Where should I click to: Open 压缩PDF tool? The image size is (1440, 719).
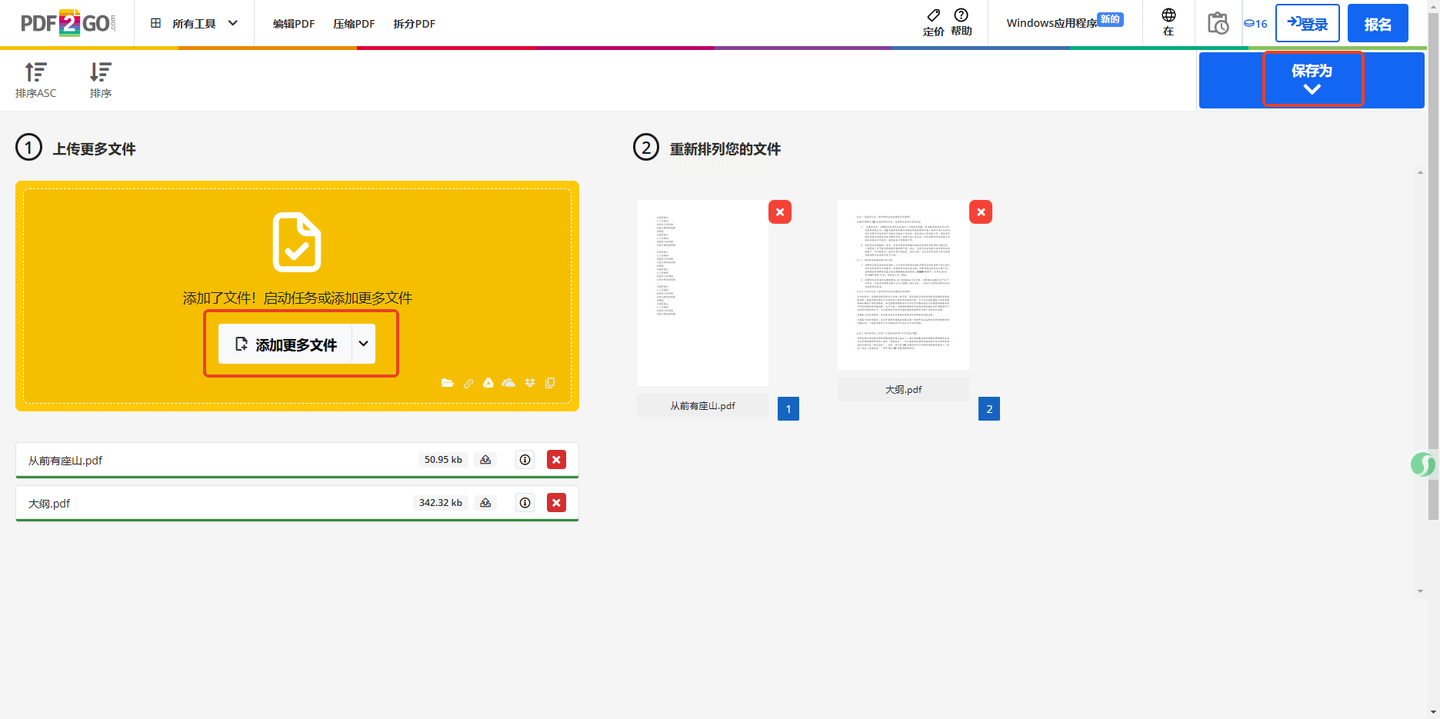click(354, 24)
